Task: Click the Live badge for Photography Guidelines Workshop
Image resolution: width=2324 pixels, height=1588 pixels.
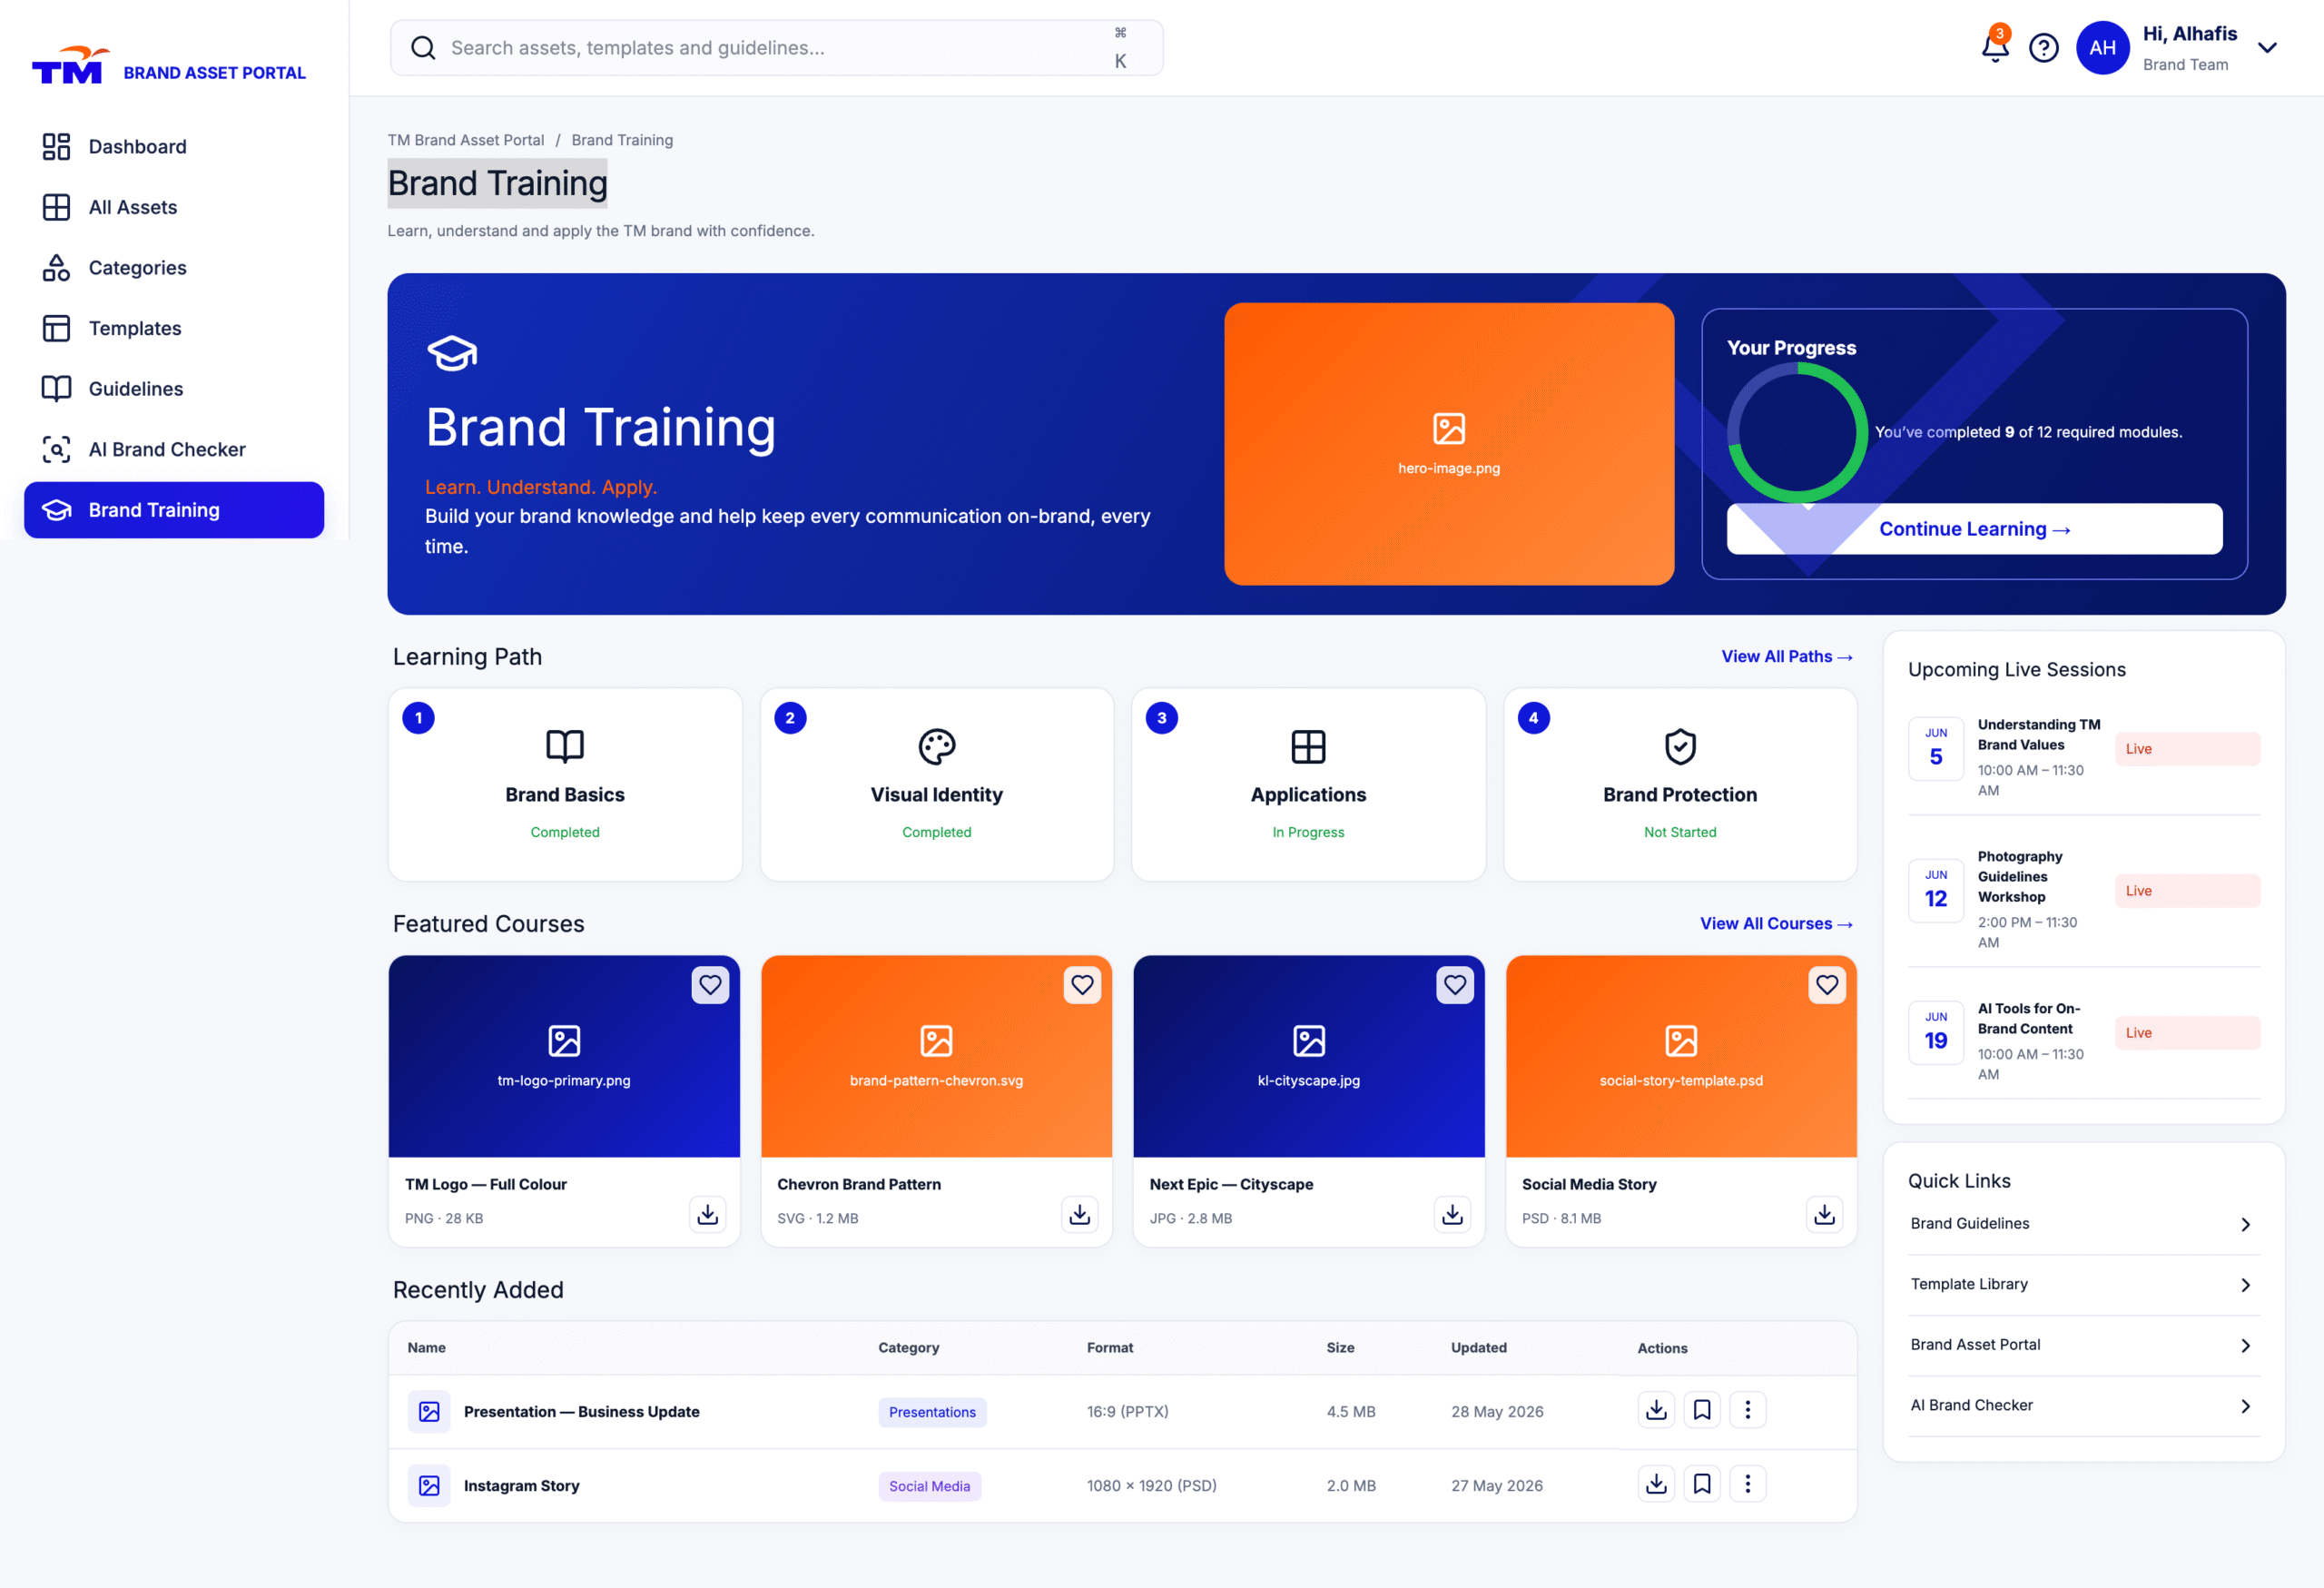Action: [x=2187, y=891]
